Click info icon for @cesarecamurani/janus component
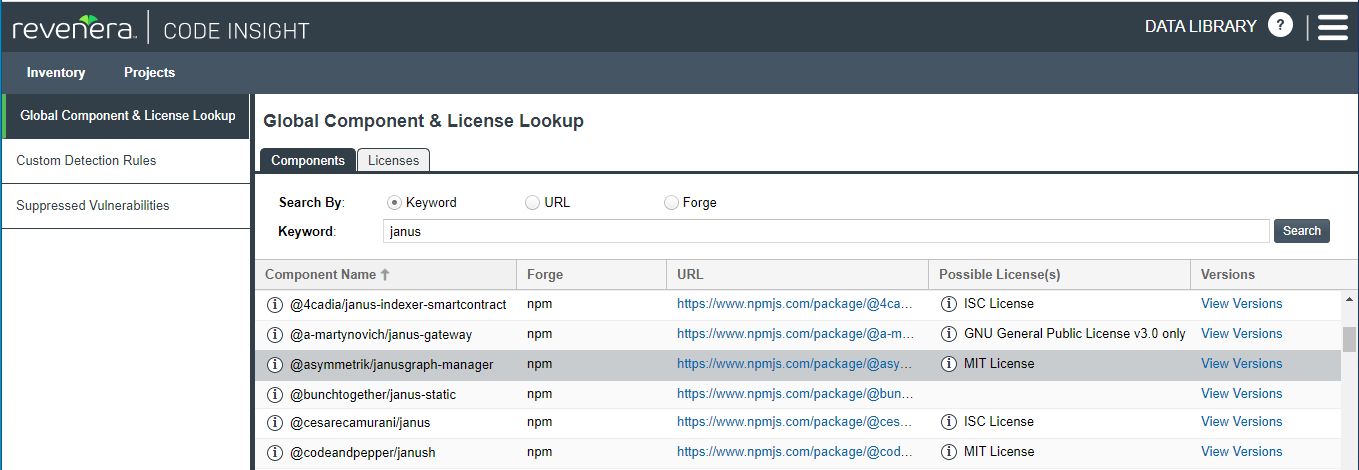This screenshot has height=470, width=1359. click(275, 422)
